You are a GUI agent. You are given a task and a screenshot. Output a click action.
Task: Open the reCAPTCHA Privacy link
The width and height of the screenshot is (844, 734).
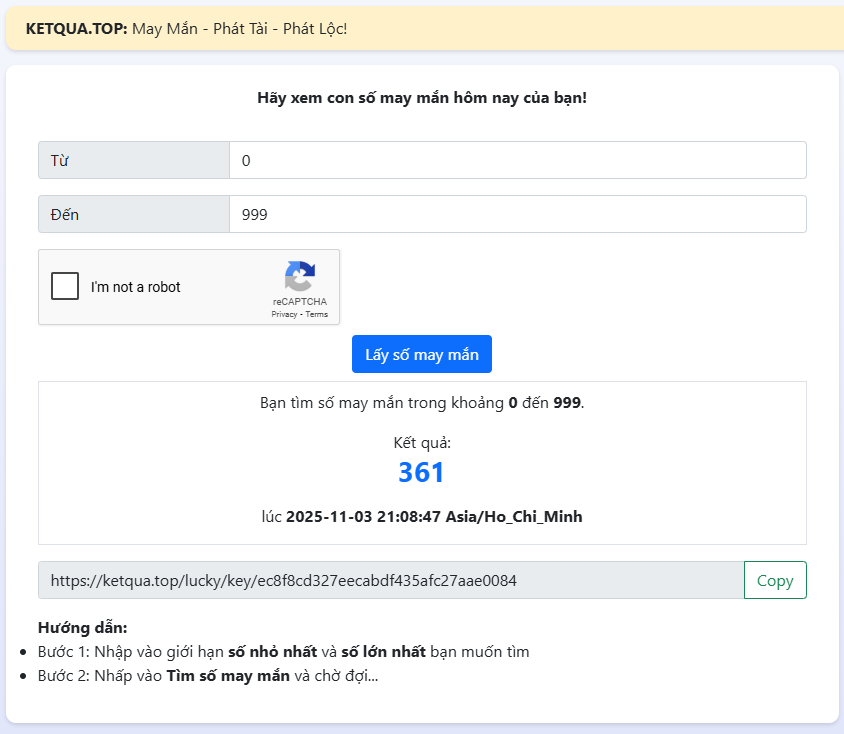coord(284,314)
